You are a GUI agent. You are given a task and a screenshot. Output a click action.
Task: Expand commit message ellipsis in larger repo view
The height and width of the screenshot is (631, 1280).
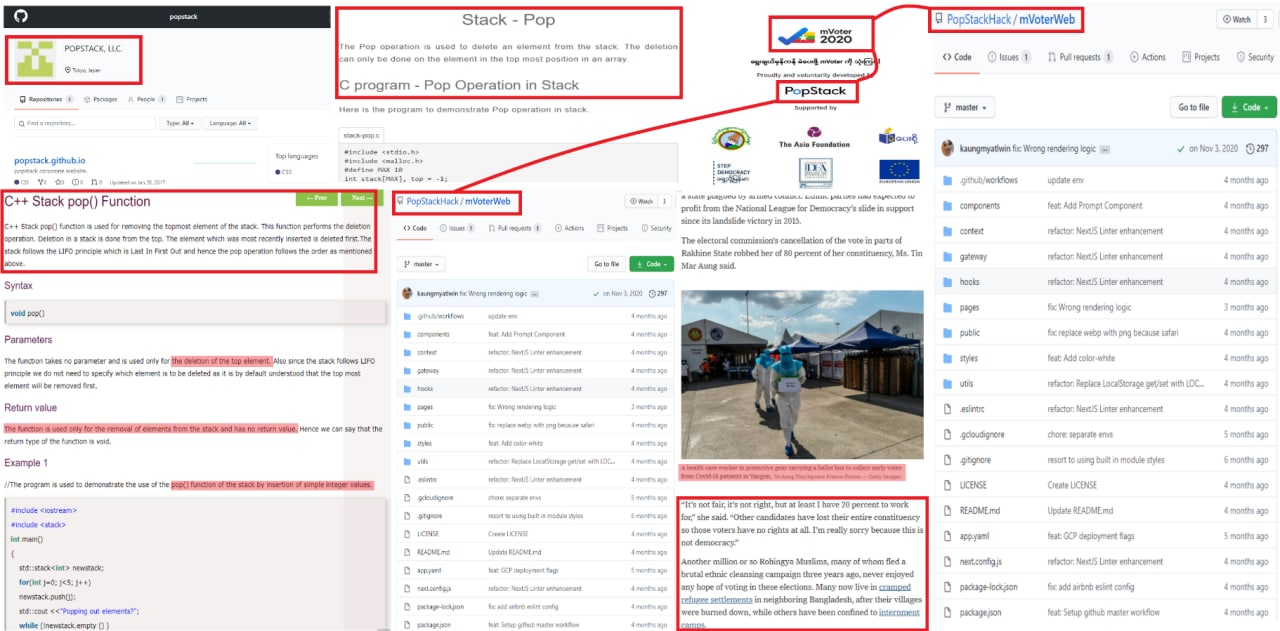coord(1105,150)
